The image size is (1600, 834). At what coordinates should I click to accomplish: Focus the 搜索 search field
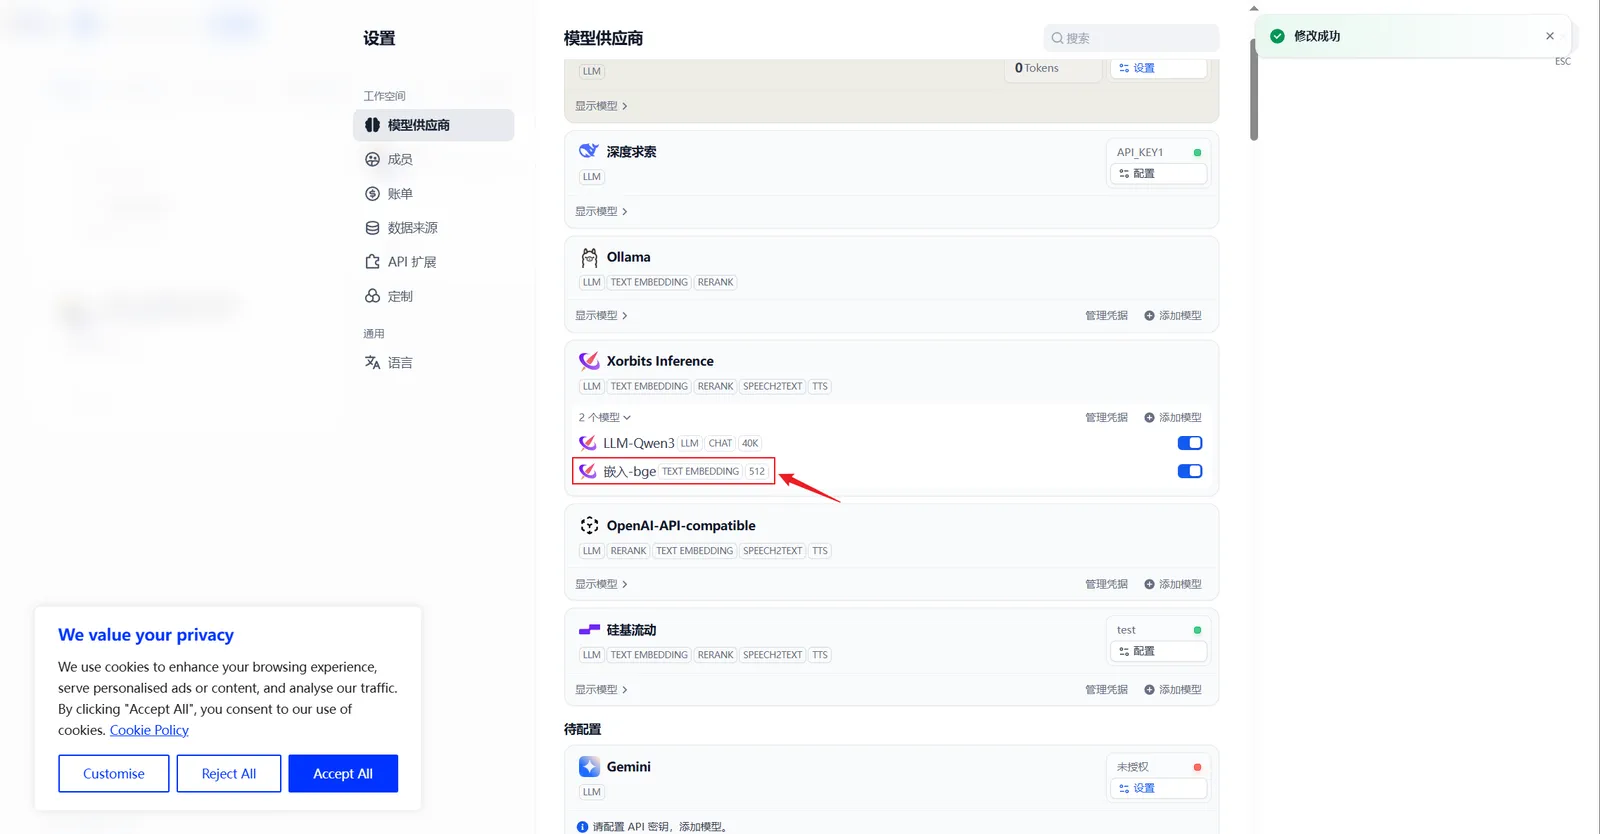tap(1131, 38)
